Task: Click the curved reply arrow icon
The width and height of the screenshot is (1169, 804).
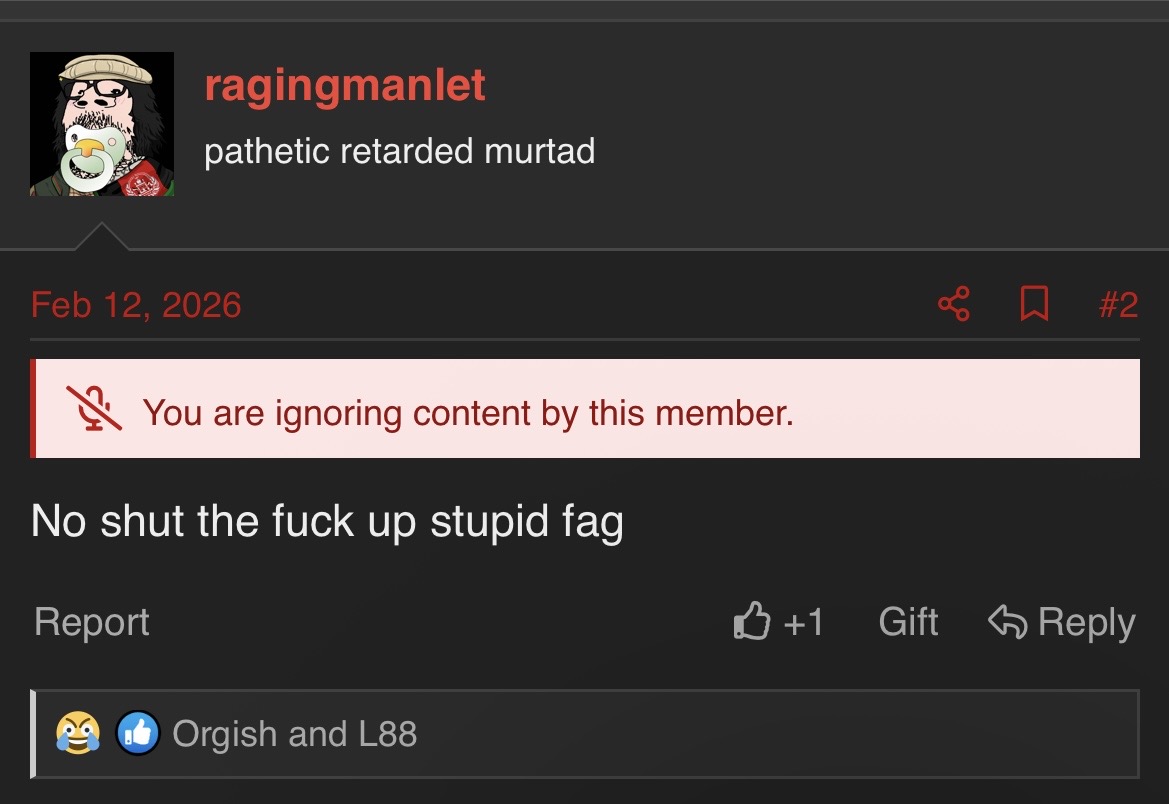Action: (x=1007, y=621)
